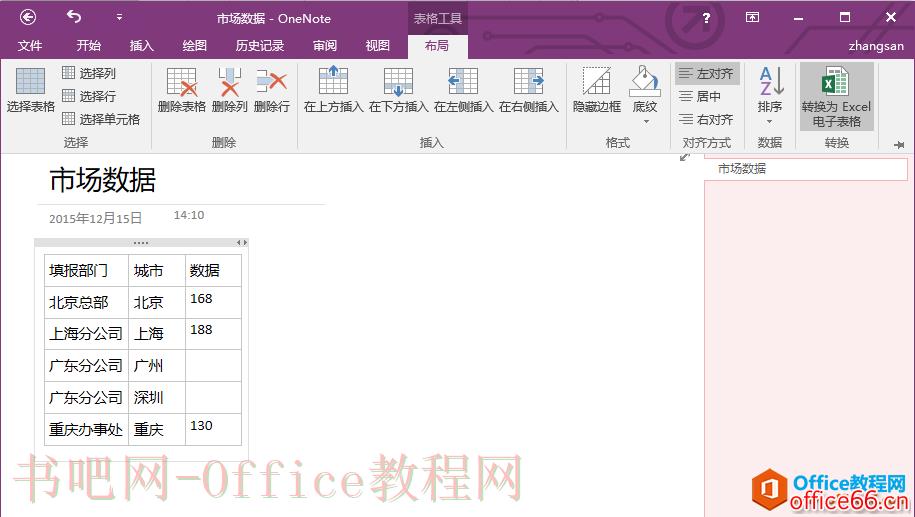Open the 历史记录 tab
The height and width of the screenshot is (517, 915).
(x=260, y=46)
